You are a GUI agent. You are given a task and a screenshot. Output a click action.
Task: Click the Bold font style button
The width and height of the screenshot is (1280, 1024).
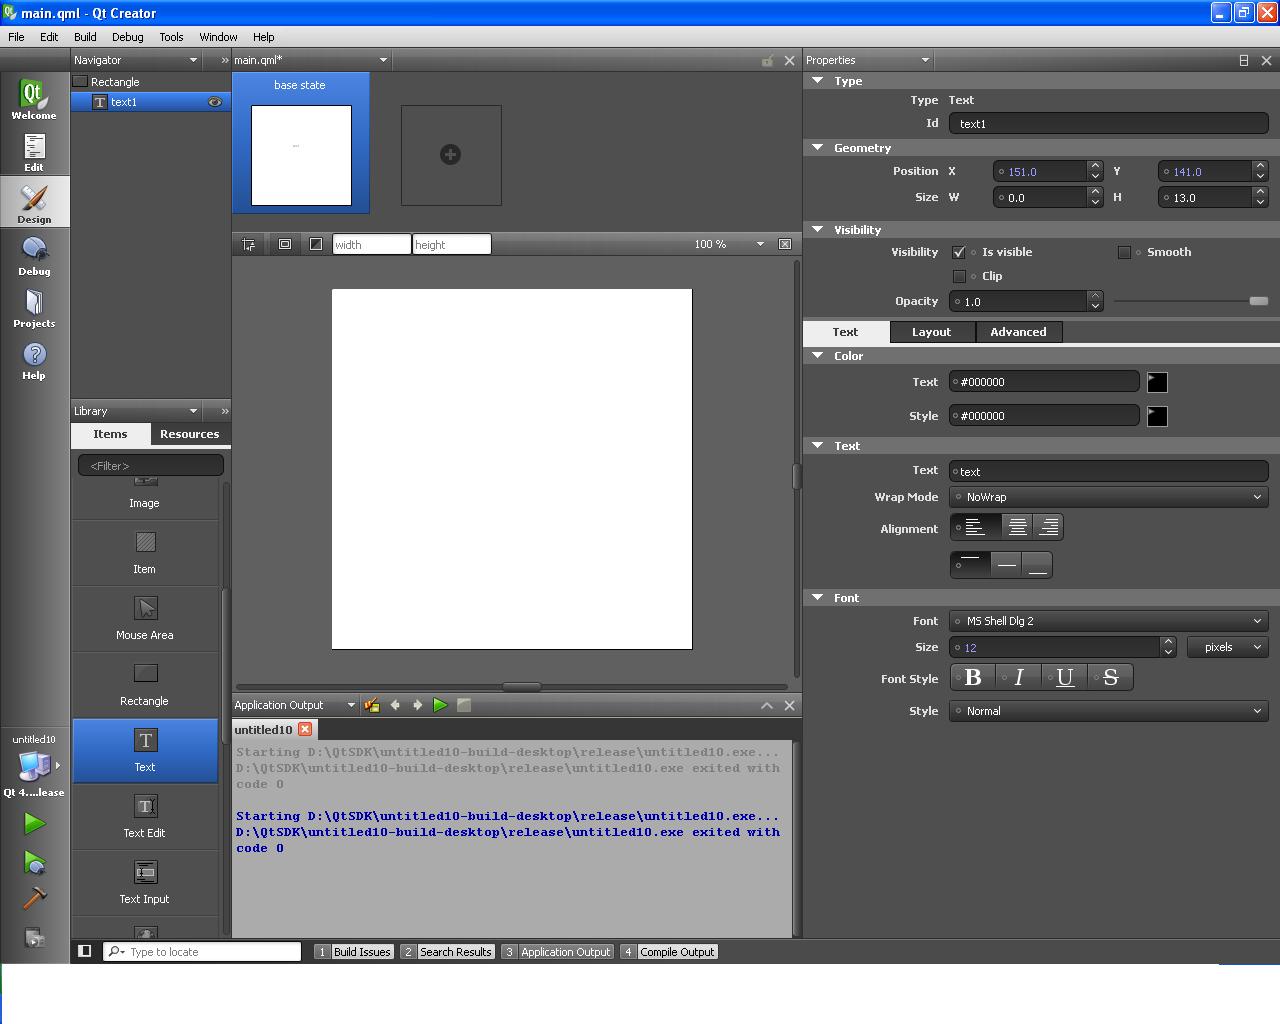(972, 678)
